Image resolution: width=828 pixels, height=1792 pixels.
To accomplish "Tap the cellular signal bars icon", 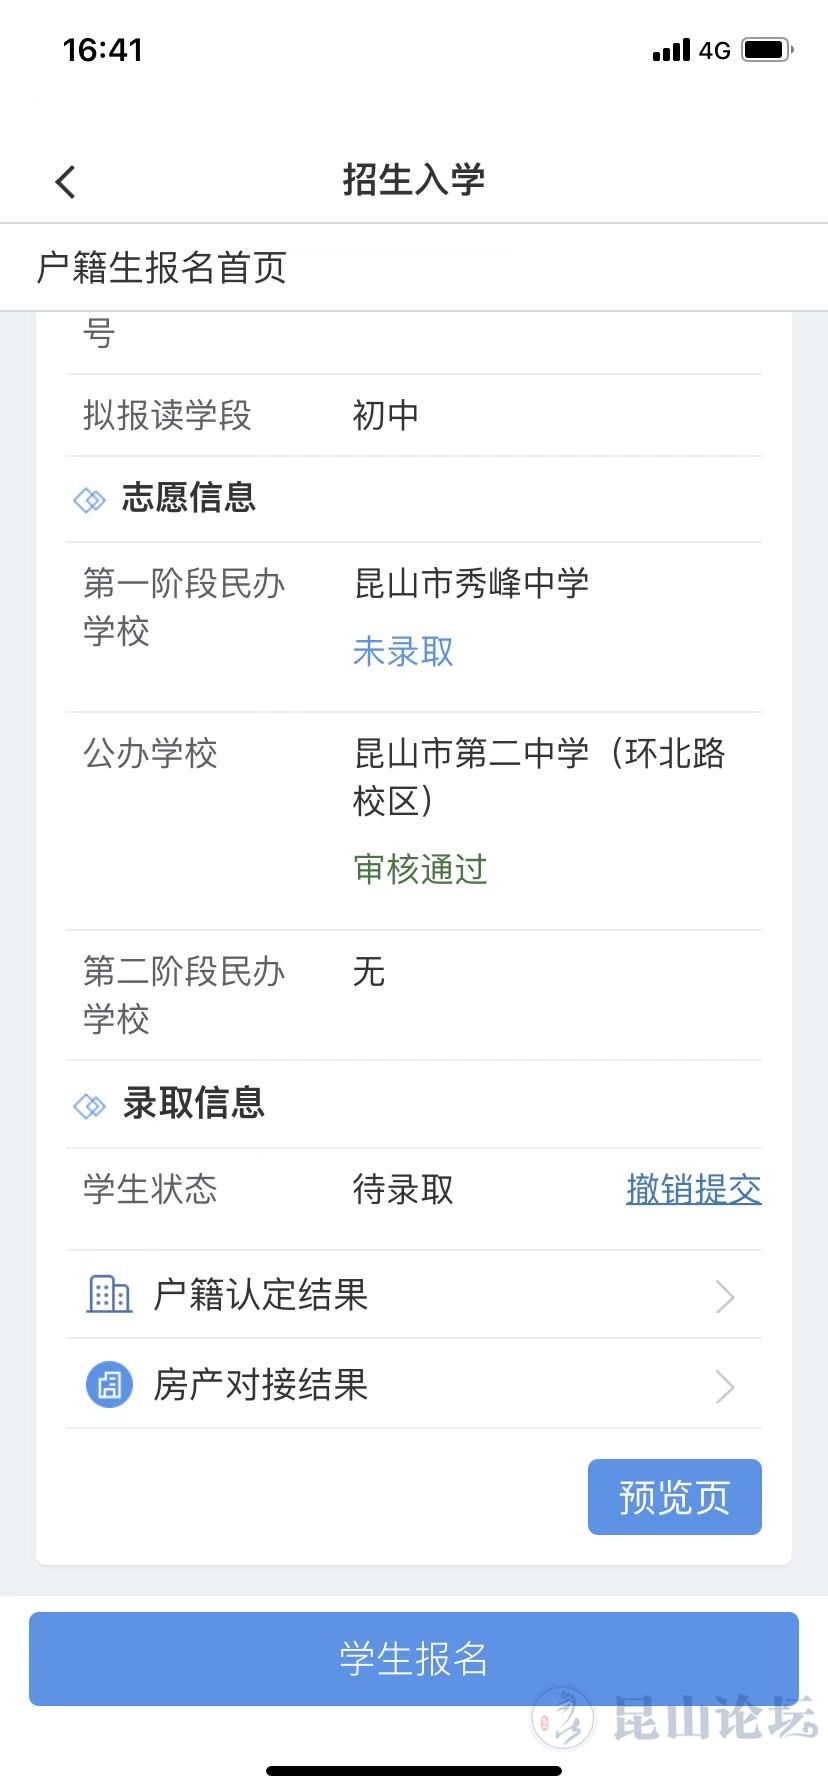I will [671, 50].
